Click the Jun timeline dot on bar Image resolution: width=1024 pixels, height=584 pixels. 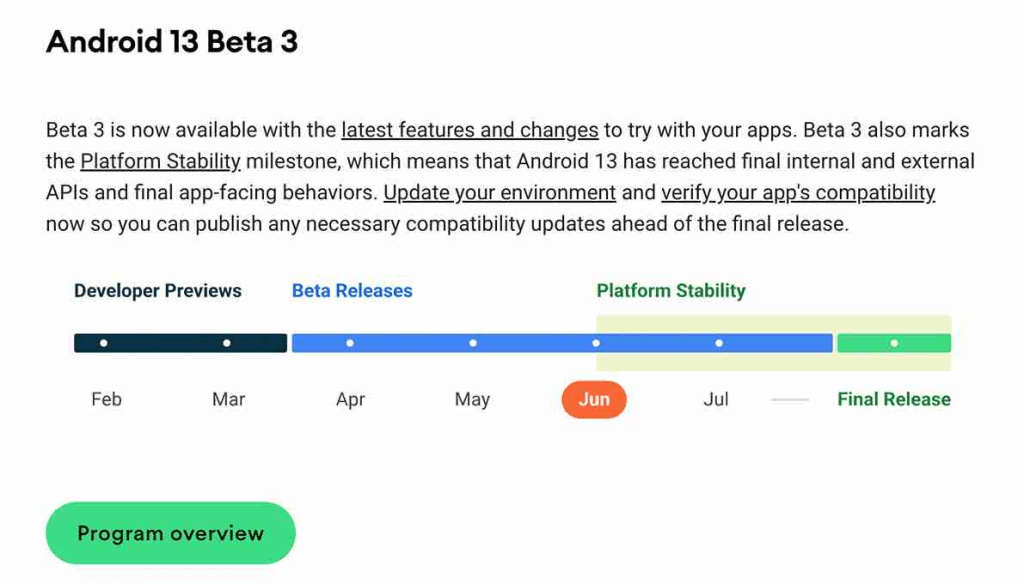pyautogui.click(x=596, y=343)
